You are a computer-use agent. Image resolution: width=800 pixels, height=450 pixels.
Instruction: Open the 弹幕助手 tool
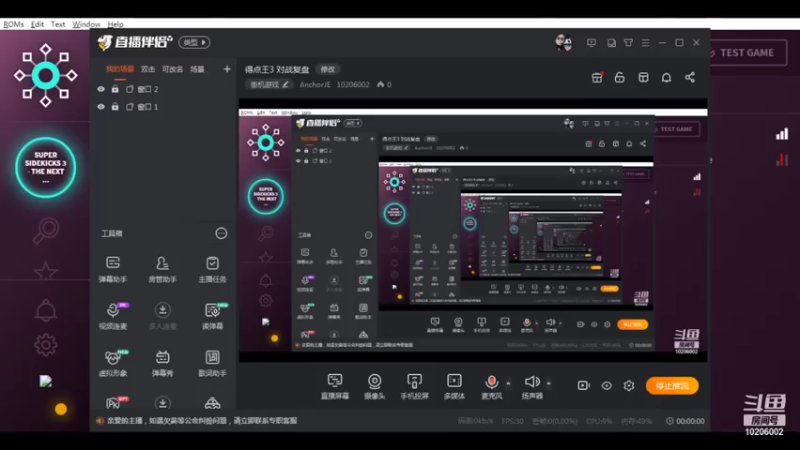point(113,269)
